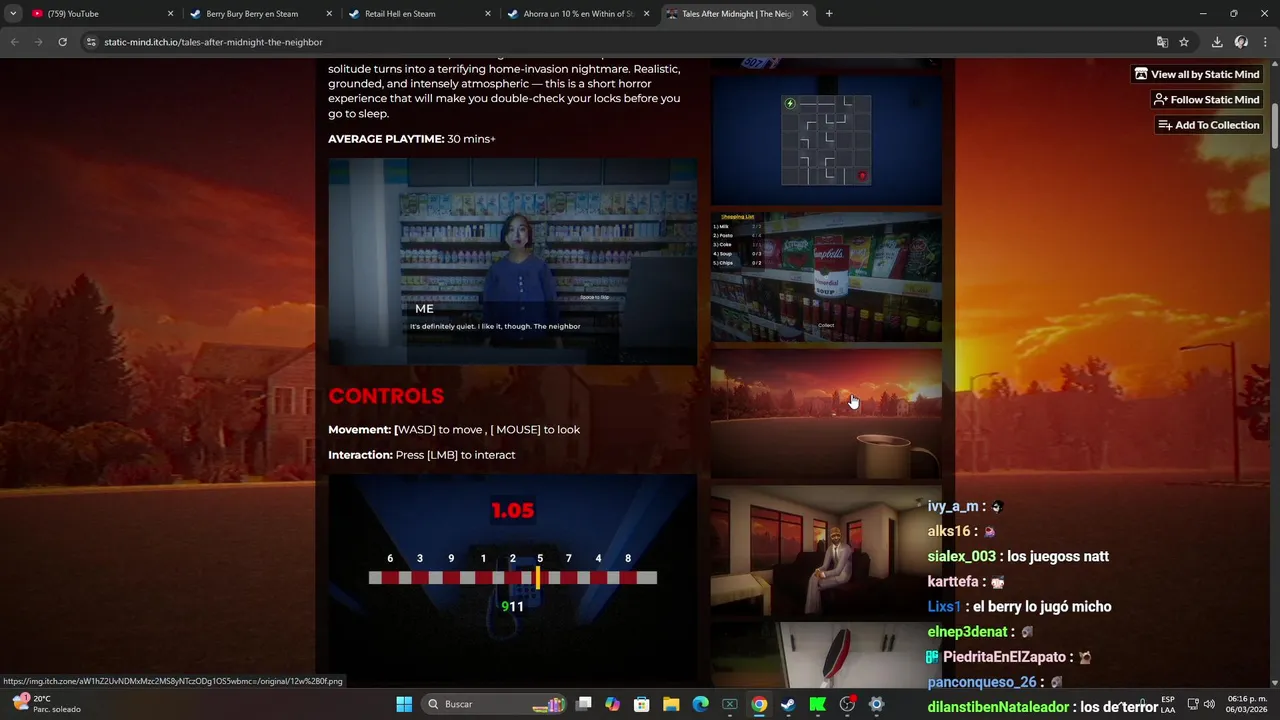Open the Windows Start menu
1280x720 pixels.
click(404, 704)
